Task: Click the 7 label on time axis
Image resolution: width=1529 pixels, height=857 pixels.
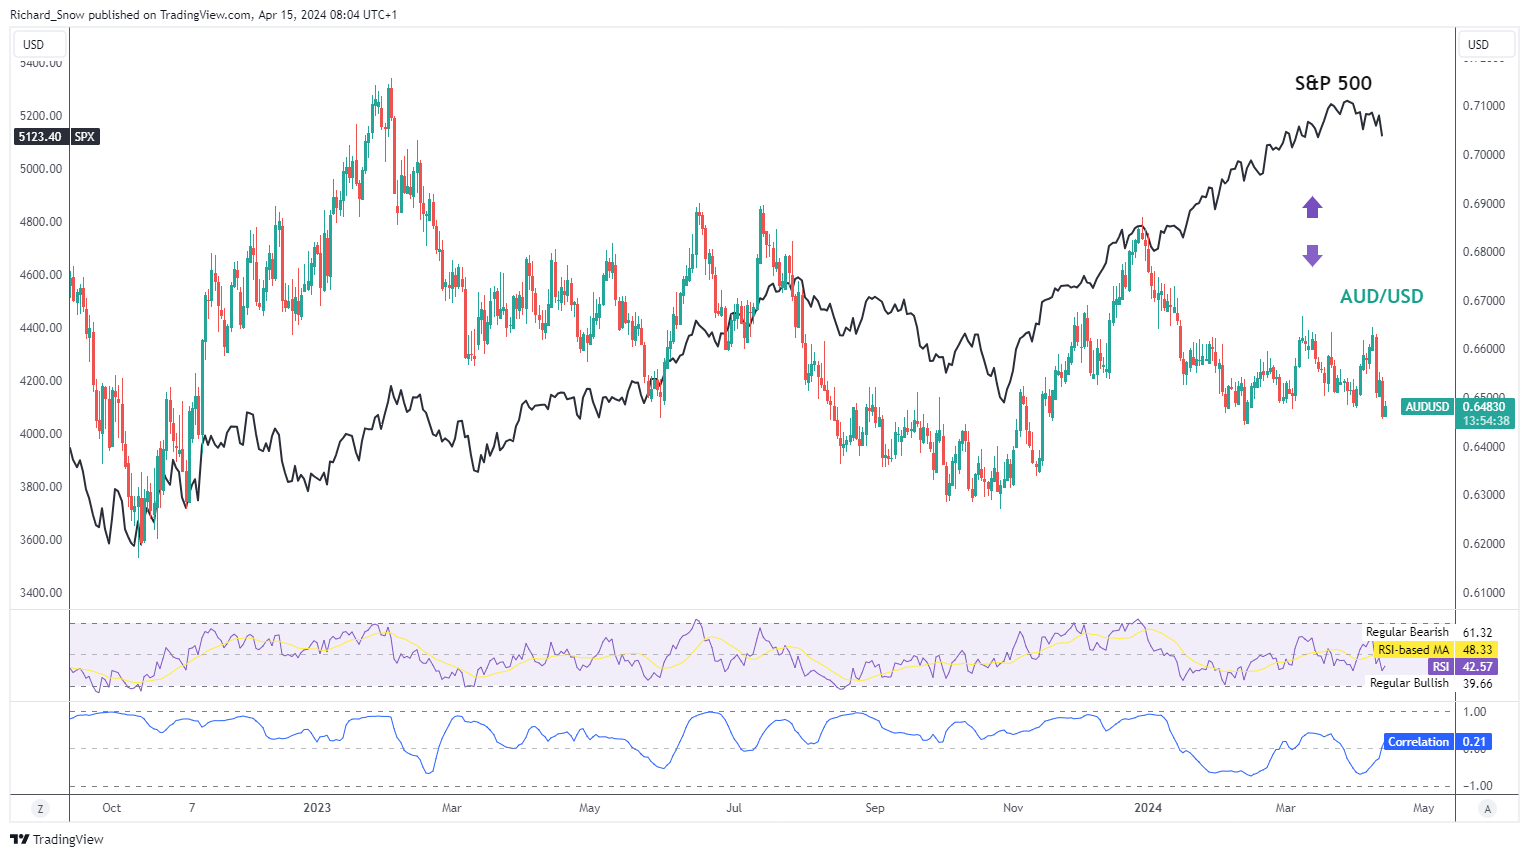Action: coord(192,808)
